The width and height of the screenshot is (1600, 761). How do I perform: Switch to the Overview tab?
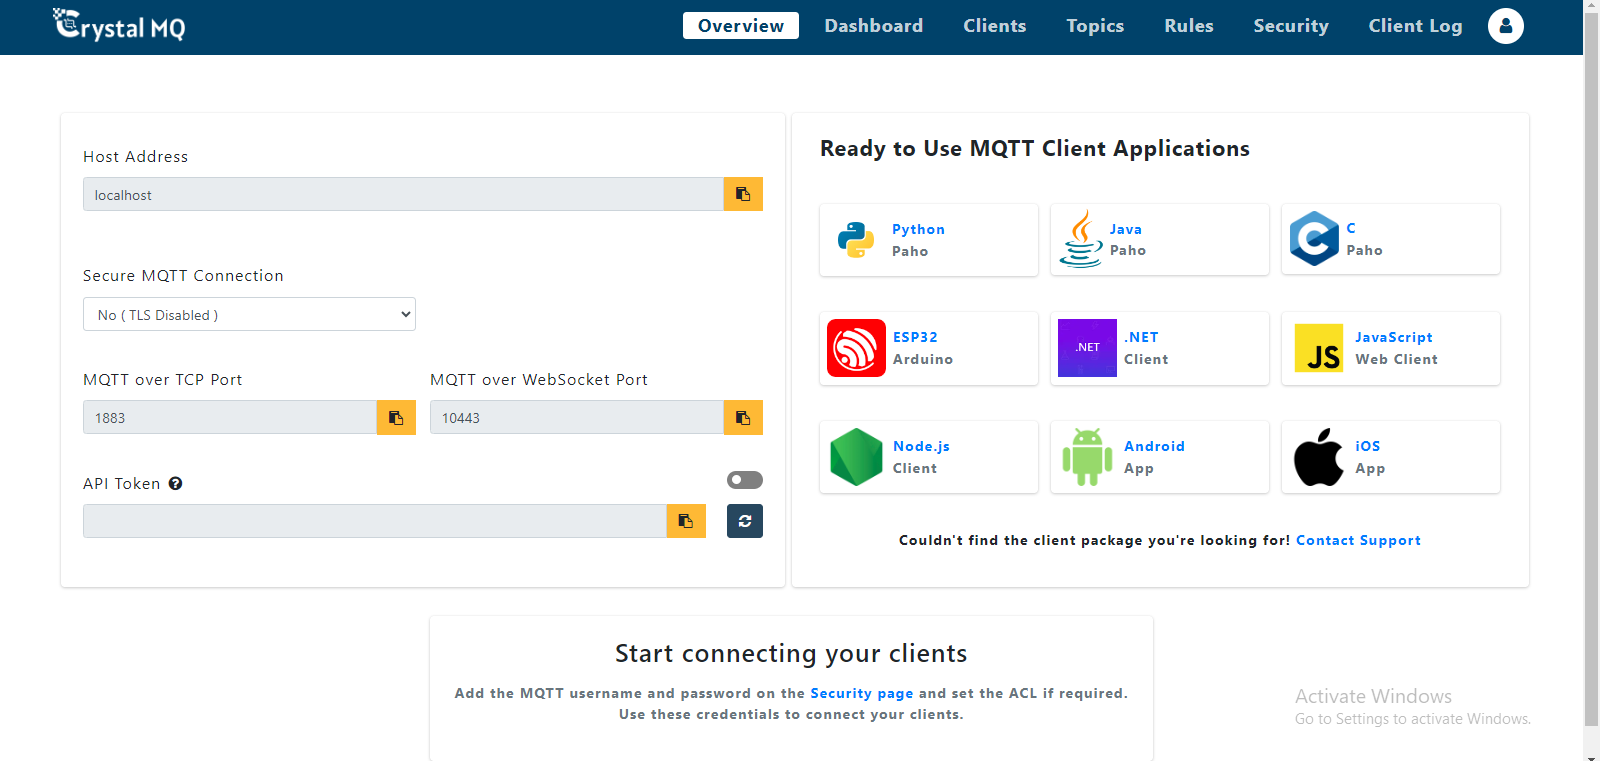741,26
